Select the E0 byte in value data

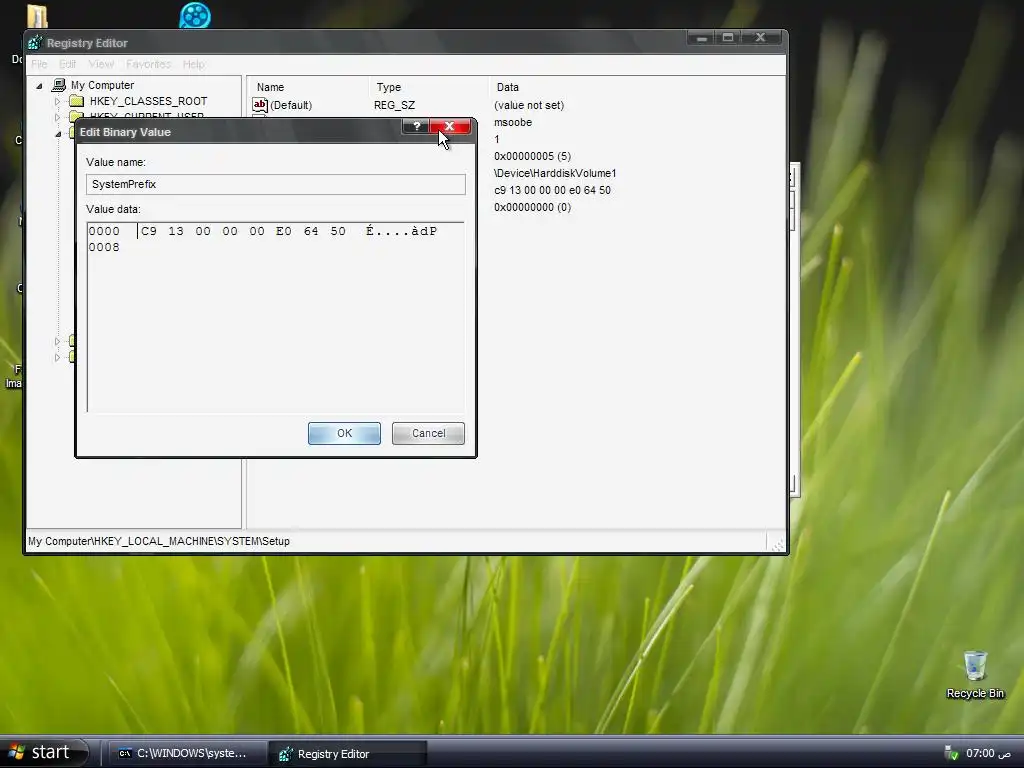[x=283, y=231]
